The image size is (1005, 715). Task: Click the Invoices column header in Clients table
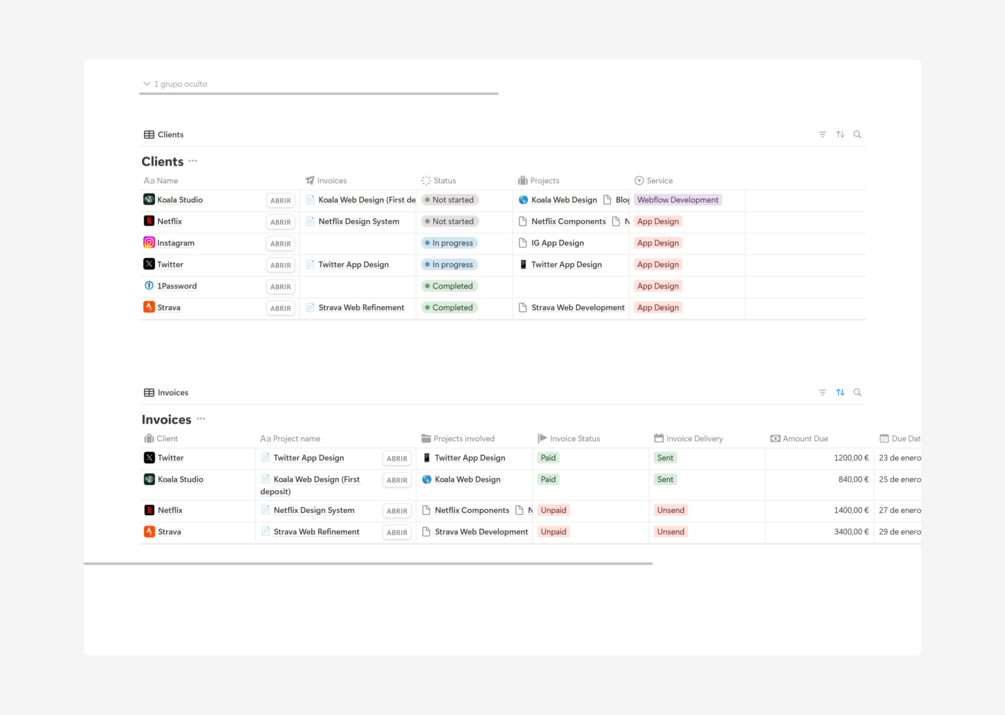(x=326, y=181)
